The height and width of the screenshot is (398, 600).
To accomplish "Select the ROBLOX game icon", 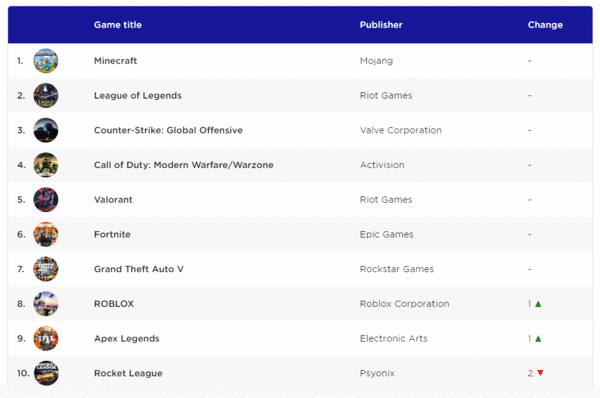I will (46, 304).
